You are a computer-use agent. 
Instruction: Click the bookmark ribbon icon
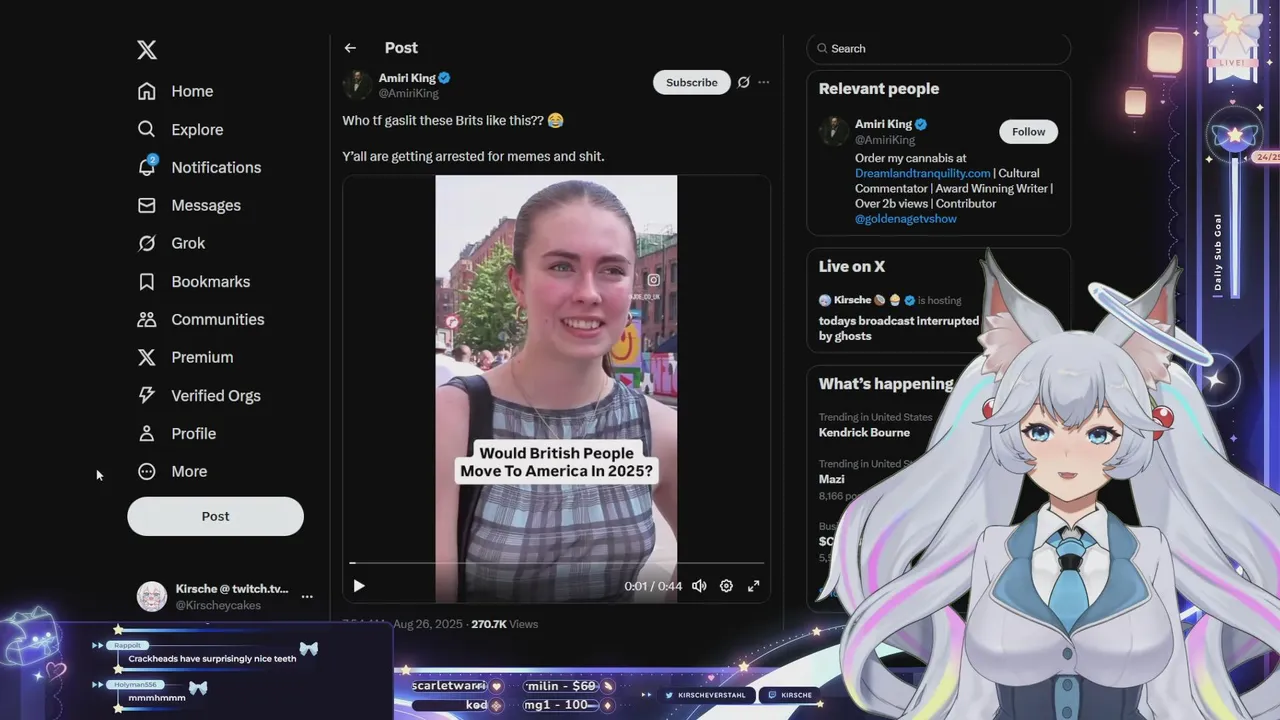(147, 282)
